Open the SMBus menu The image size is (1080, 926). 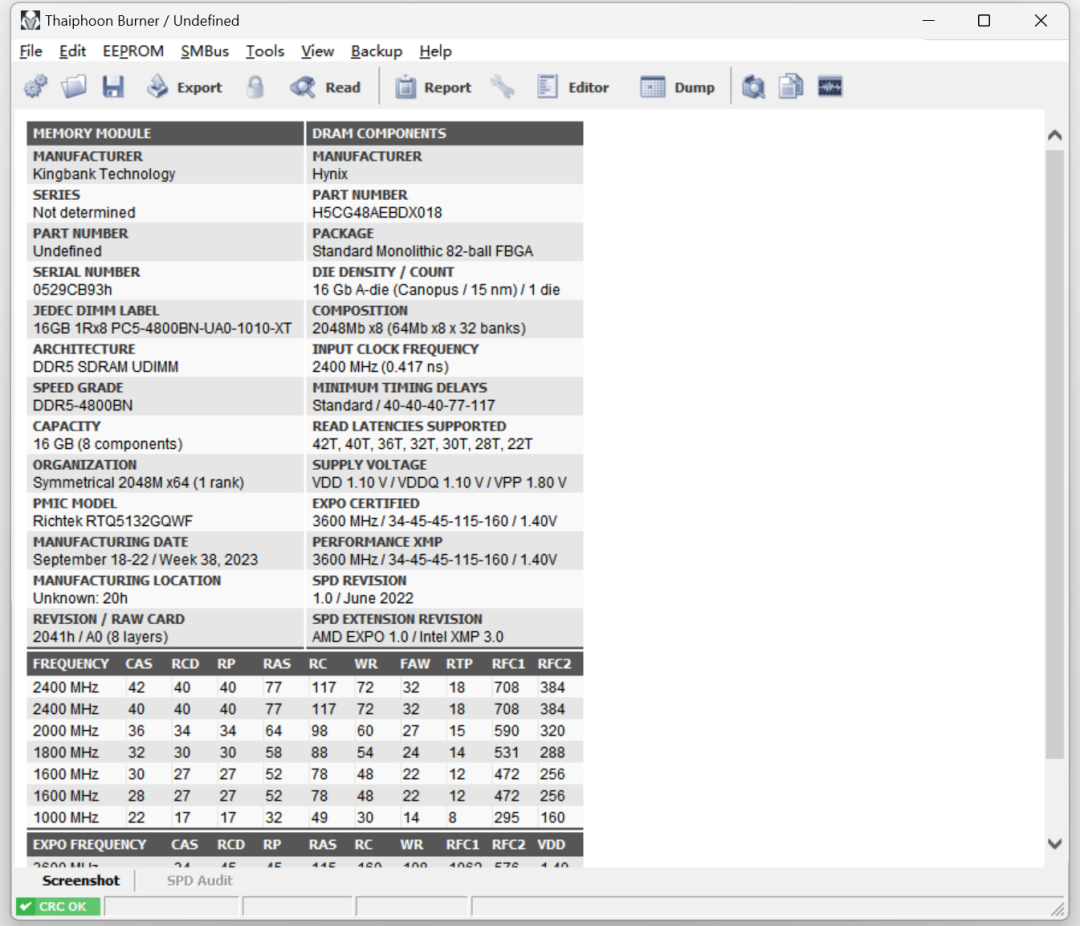click(205, 51)
